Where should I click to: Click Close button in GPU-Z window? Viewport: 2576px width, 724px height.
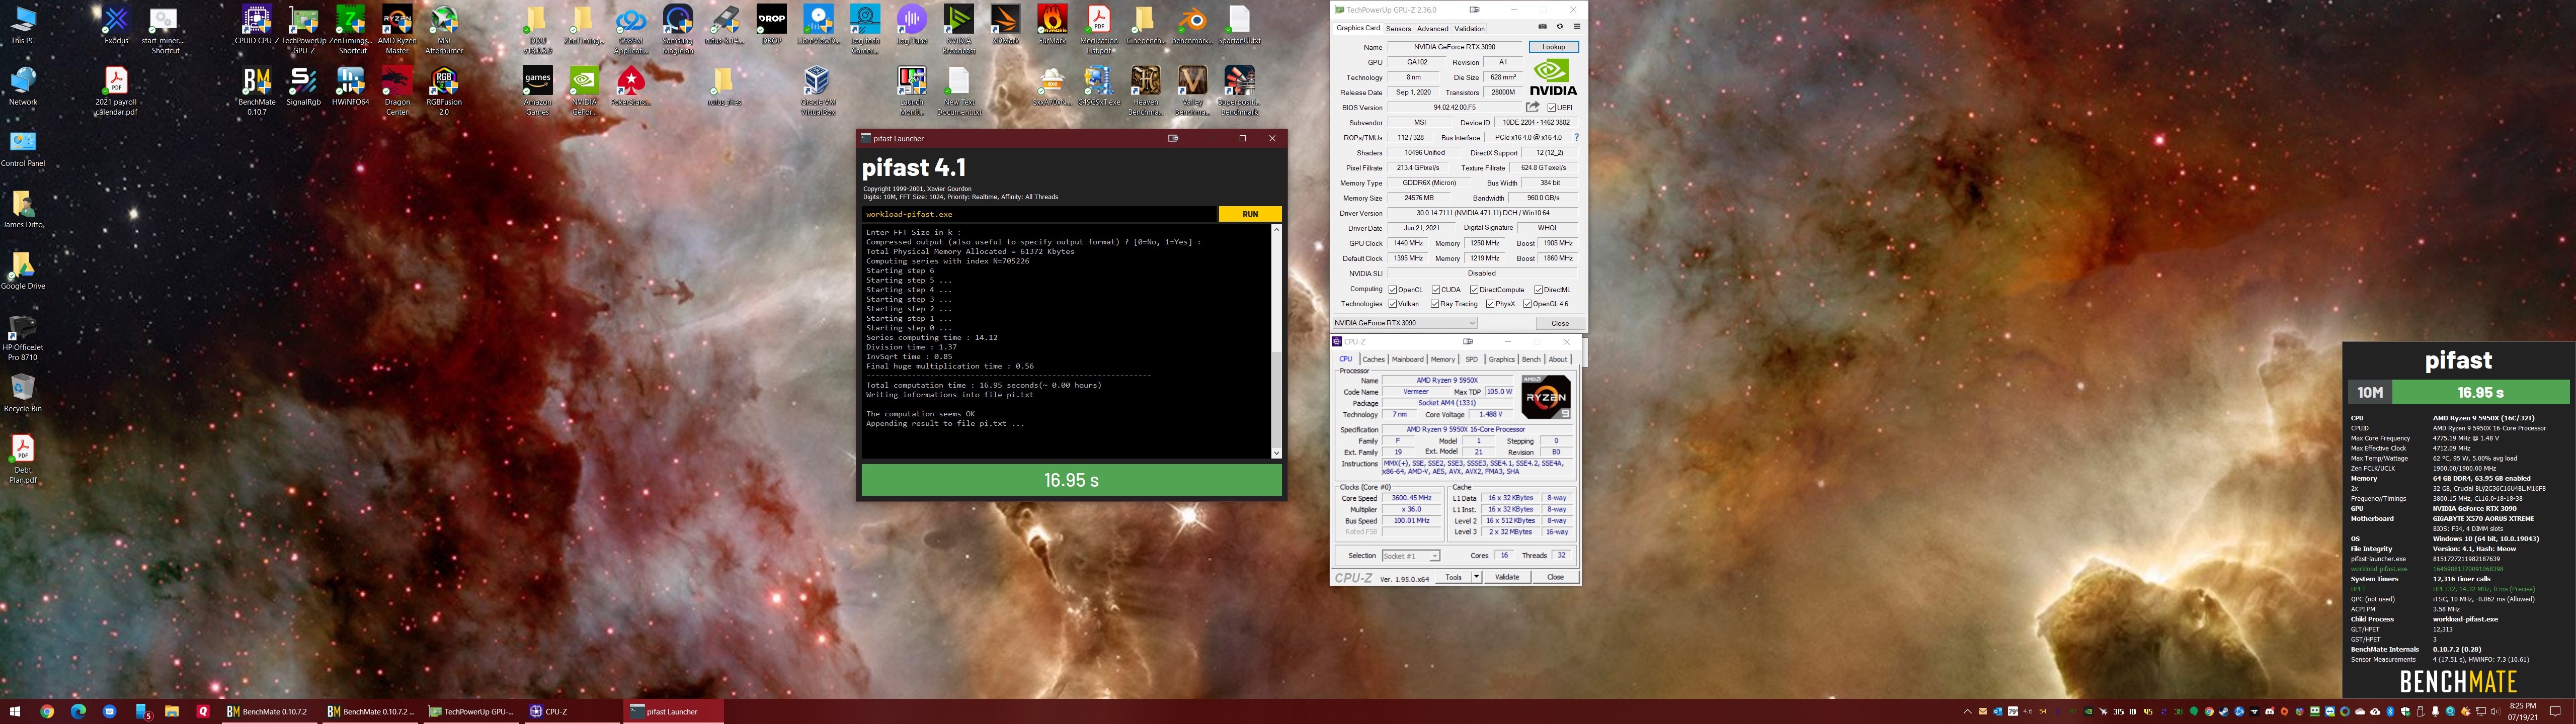click(1559, 323)
